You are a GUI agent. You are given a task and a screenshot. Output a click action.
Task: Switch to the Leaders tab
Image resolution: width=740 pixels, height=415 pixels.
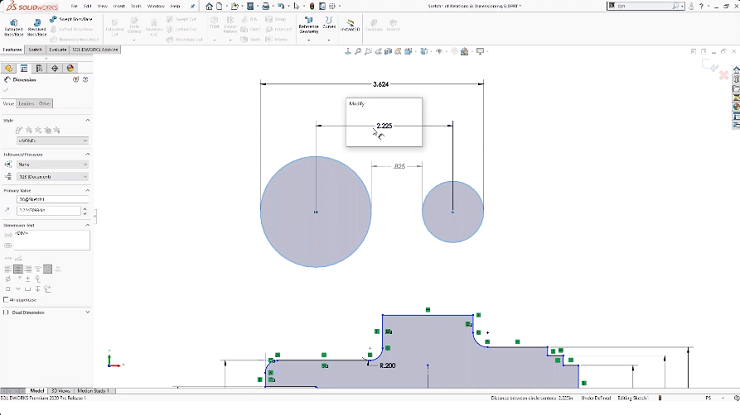(26, 103)
